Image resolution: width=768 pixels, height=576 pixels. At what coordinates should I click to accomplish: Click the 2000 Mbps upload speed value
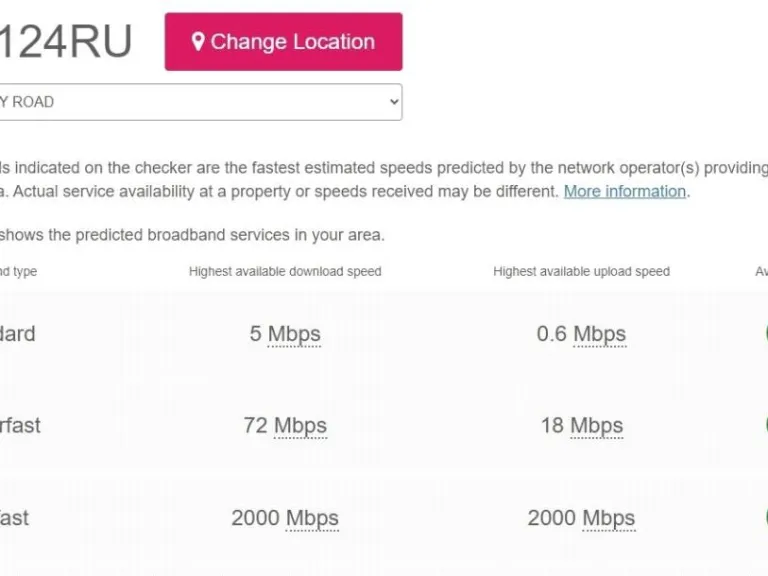point(581,518)
